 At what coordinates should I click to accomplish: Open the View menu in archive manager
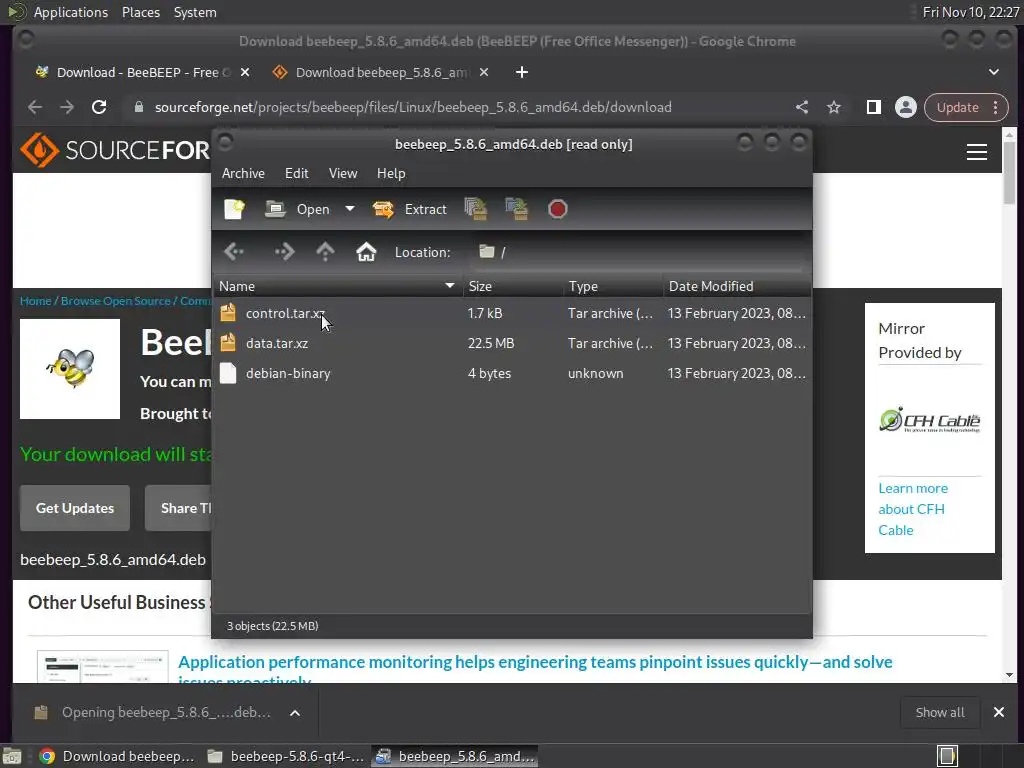tap(343, 173)
